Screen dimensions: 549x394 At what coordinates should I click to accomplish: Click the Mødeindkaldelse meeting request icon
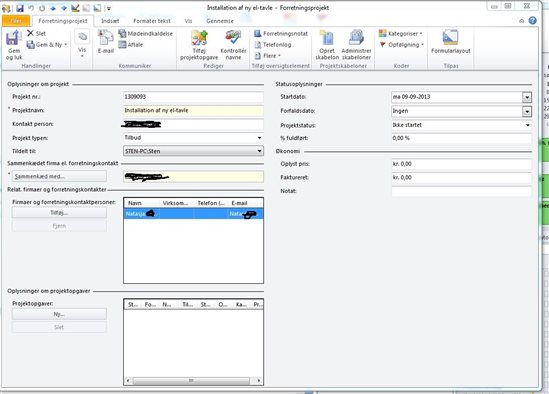[122, 34]
